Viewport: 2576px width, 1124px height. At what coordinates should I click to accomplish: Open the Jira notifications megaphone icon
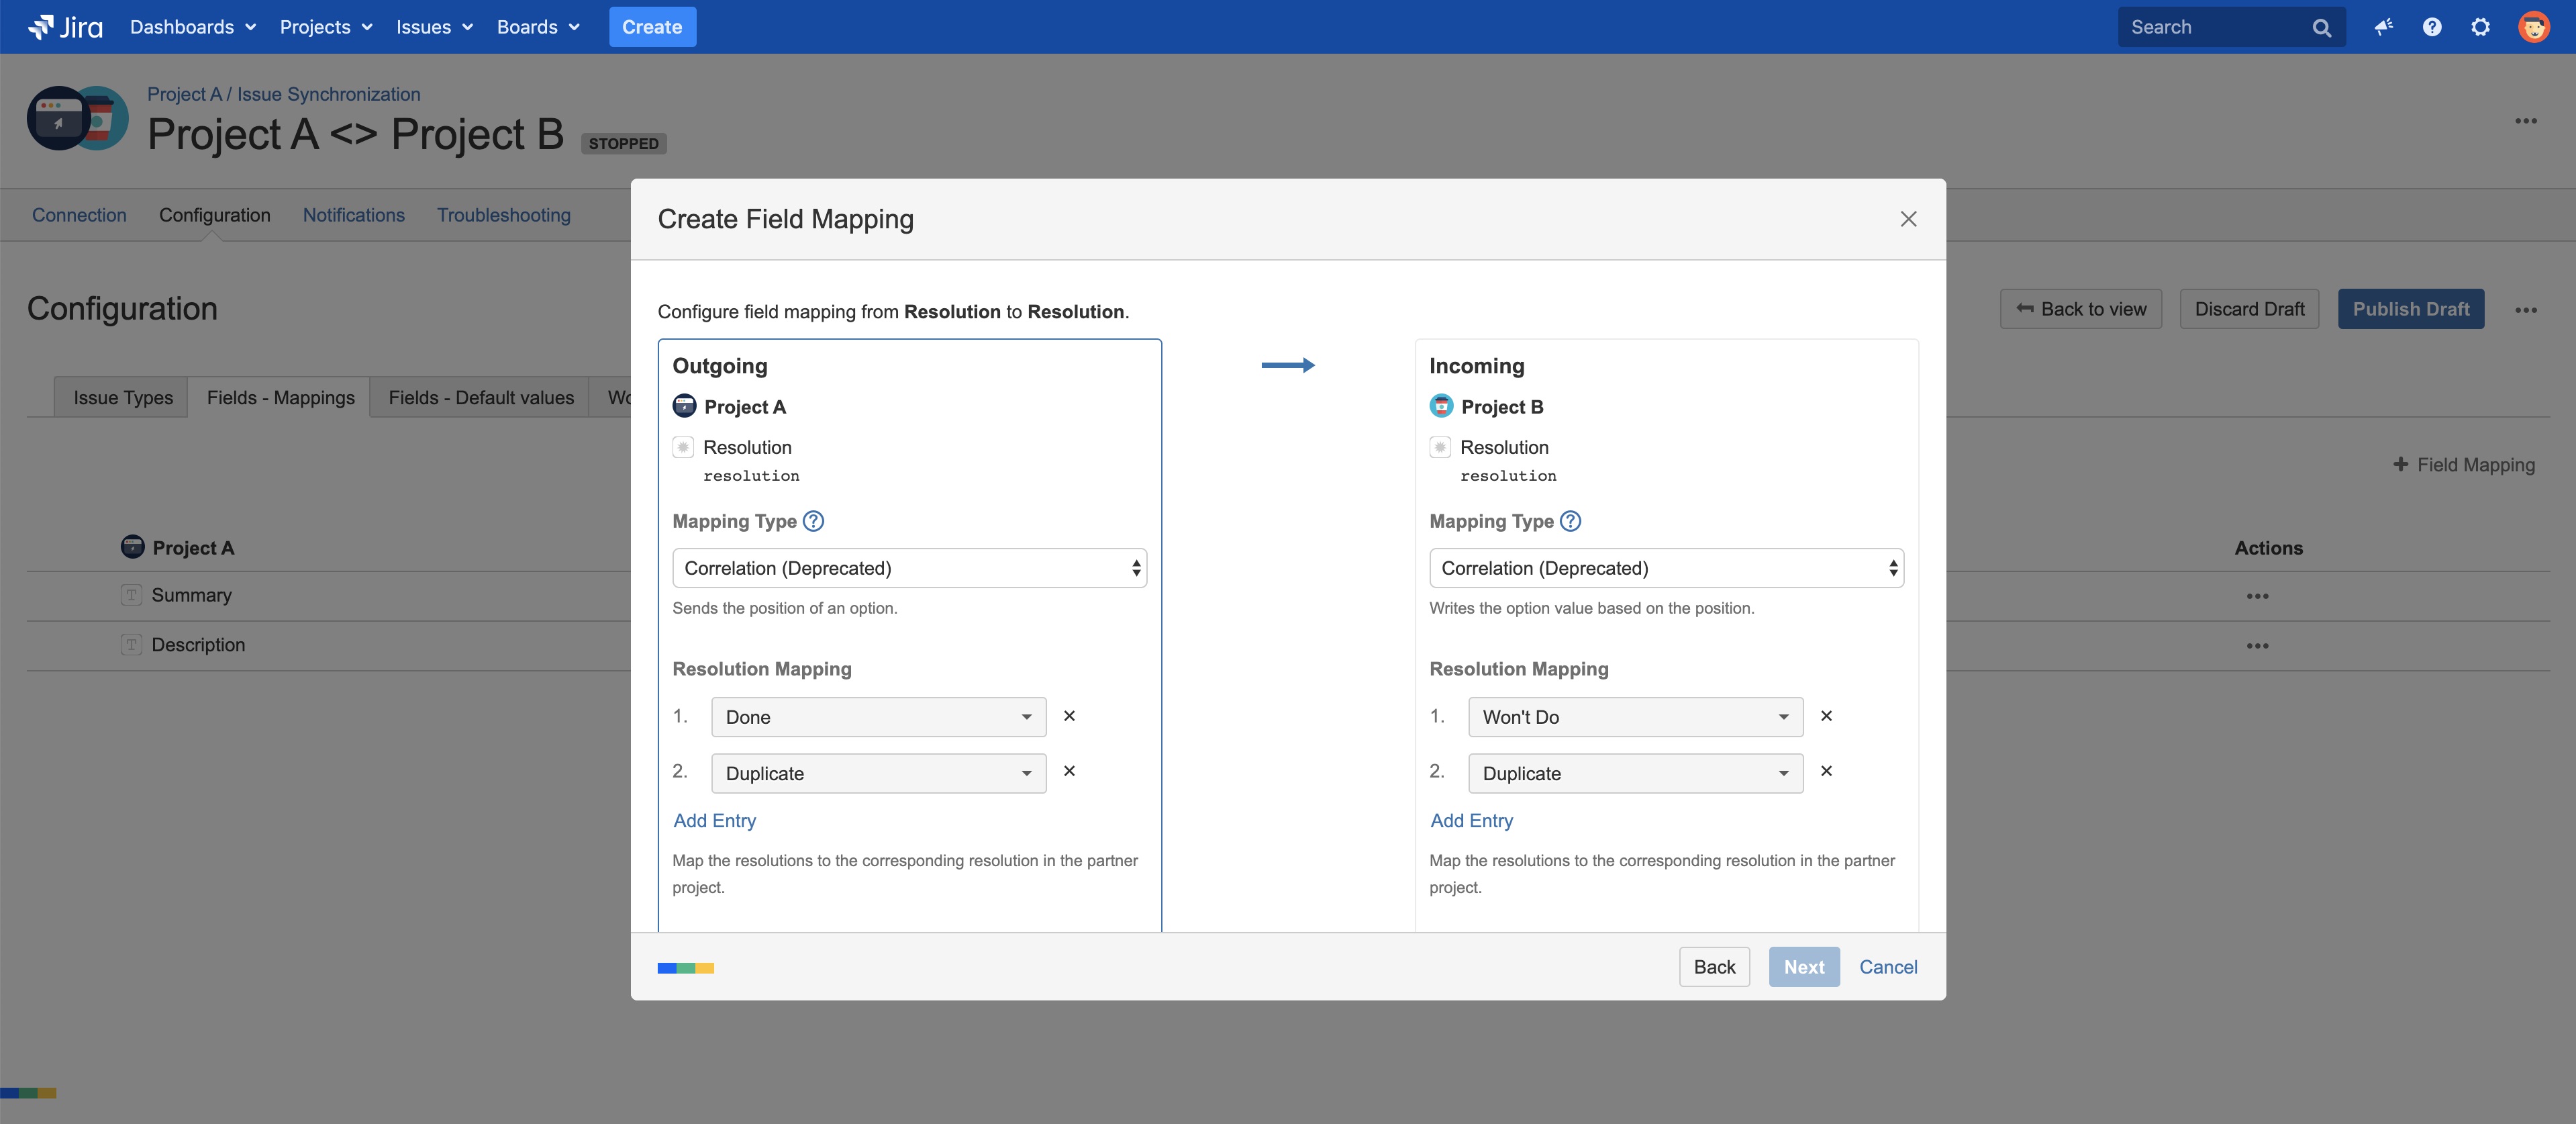coord(2384,27)
